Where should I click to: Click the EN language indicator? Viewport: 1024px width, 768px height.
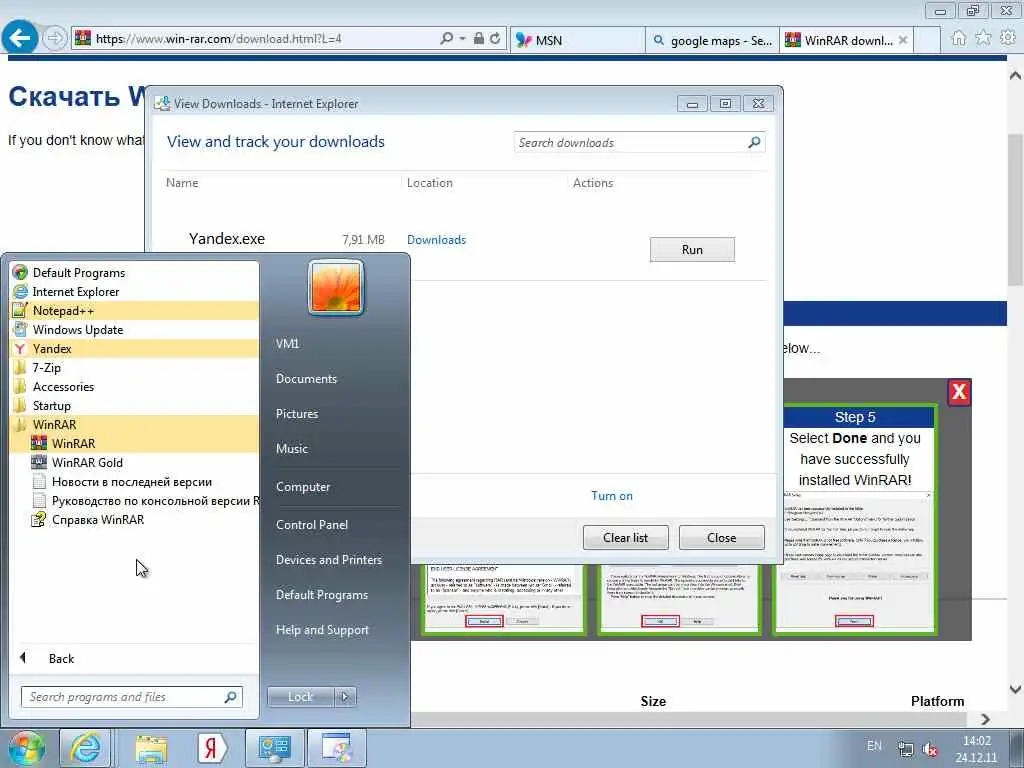(x=874, y=746)
